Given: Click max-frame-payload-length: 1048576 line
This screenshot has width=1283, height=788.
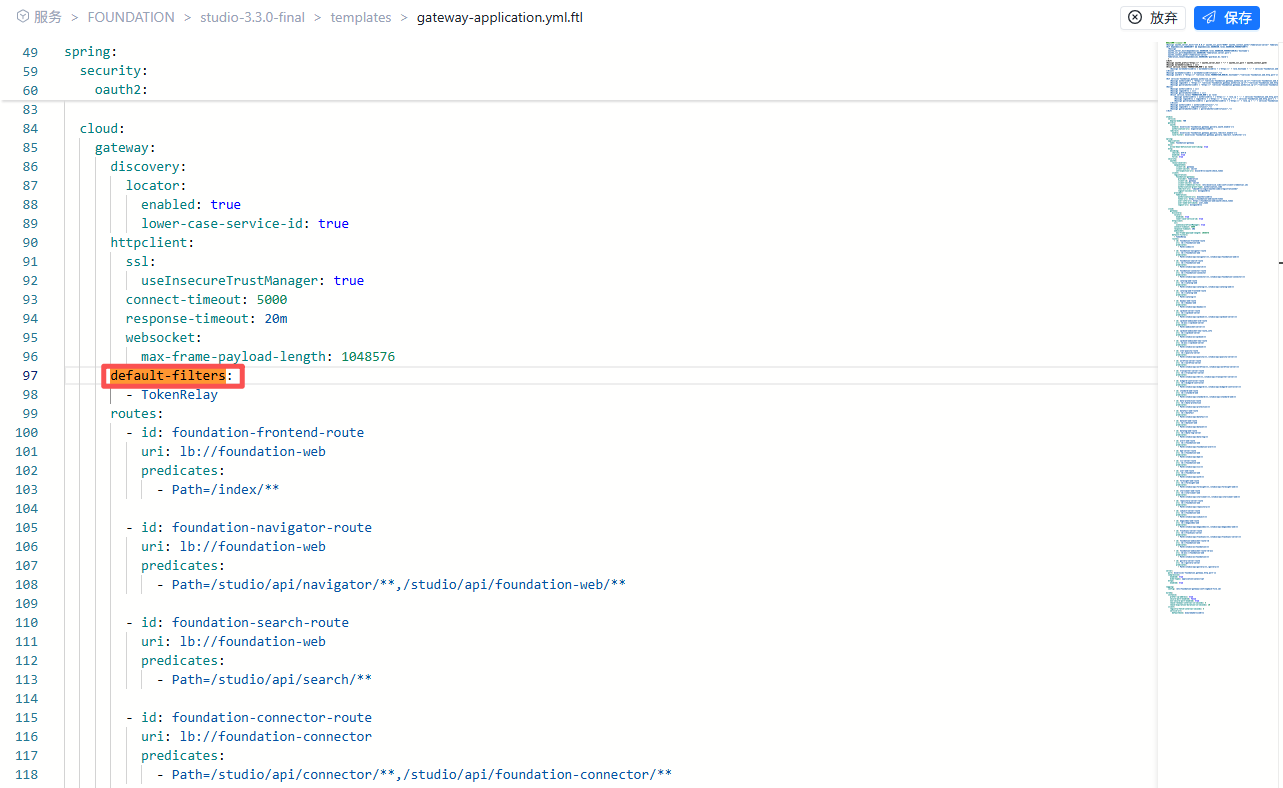Looking at the screenshot, I should (x=268, y=356).
